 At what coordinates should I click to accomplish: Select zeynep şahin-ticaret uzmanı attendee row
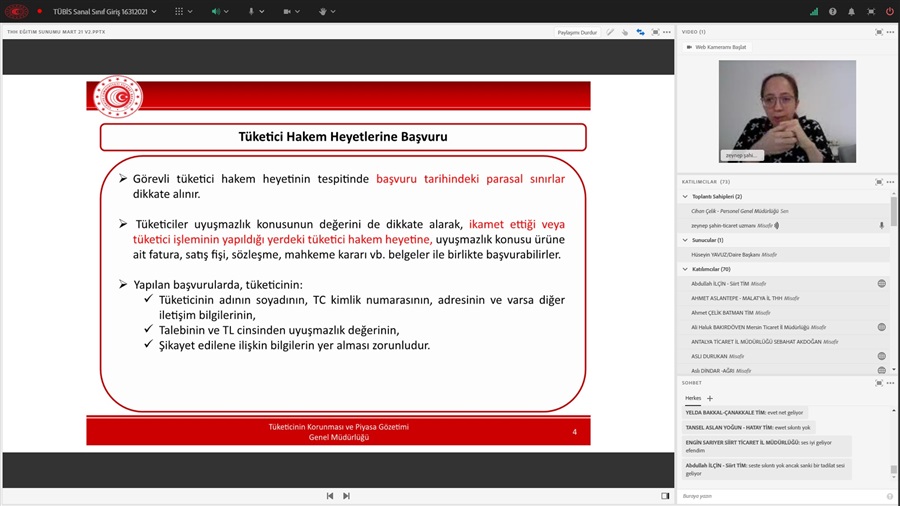coord(784,225)
